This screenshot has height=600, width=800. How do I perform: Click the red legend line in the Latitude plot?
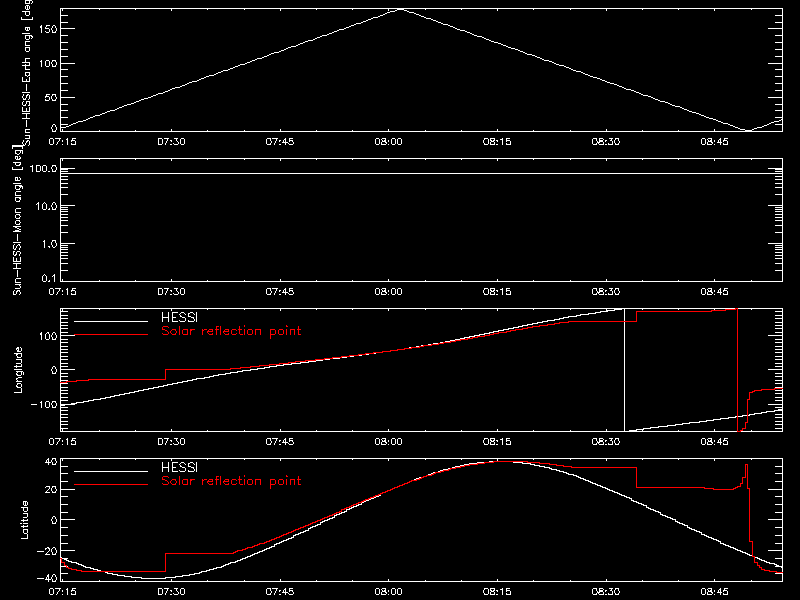point(111,485)
